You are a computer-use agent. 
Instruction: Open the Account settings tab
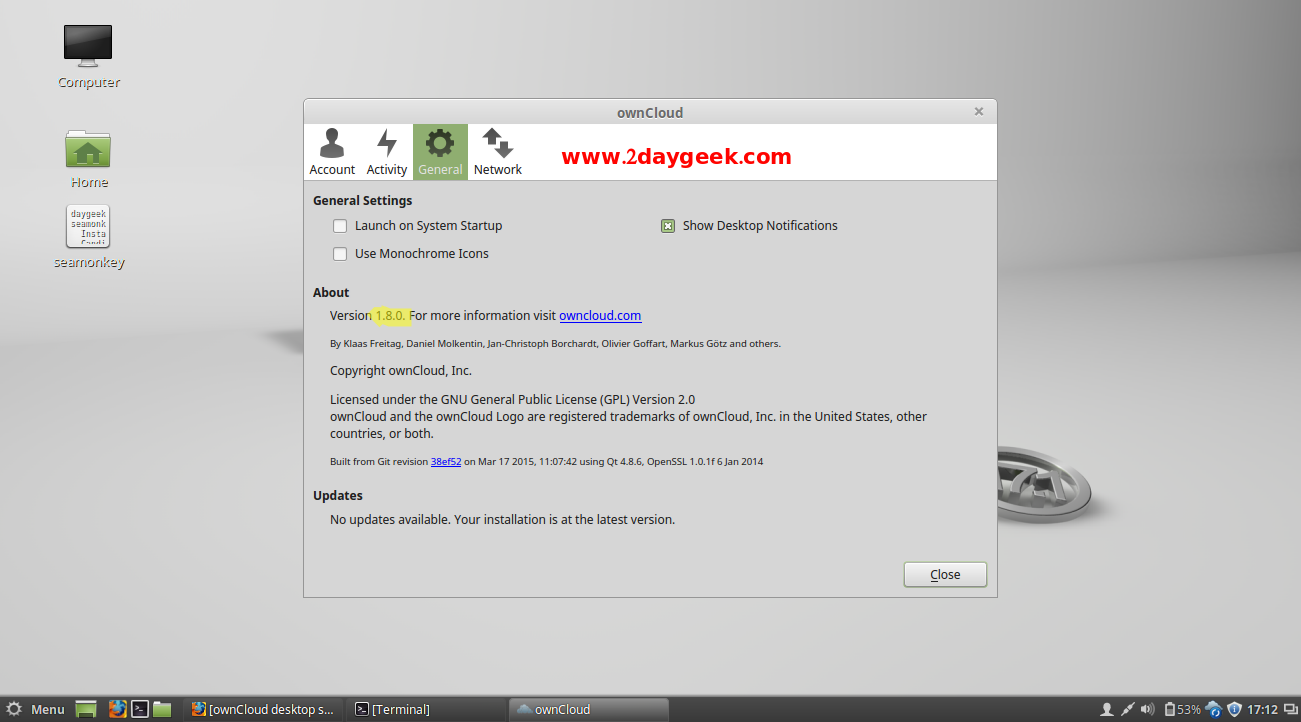[332, 152]
